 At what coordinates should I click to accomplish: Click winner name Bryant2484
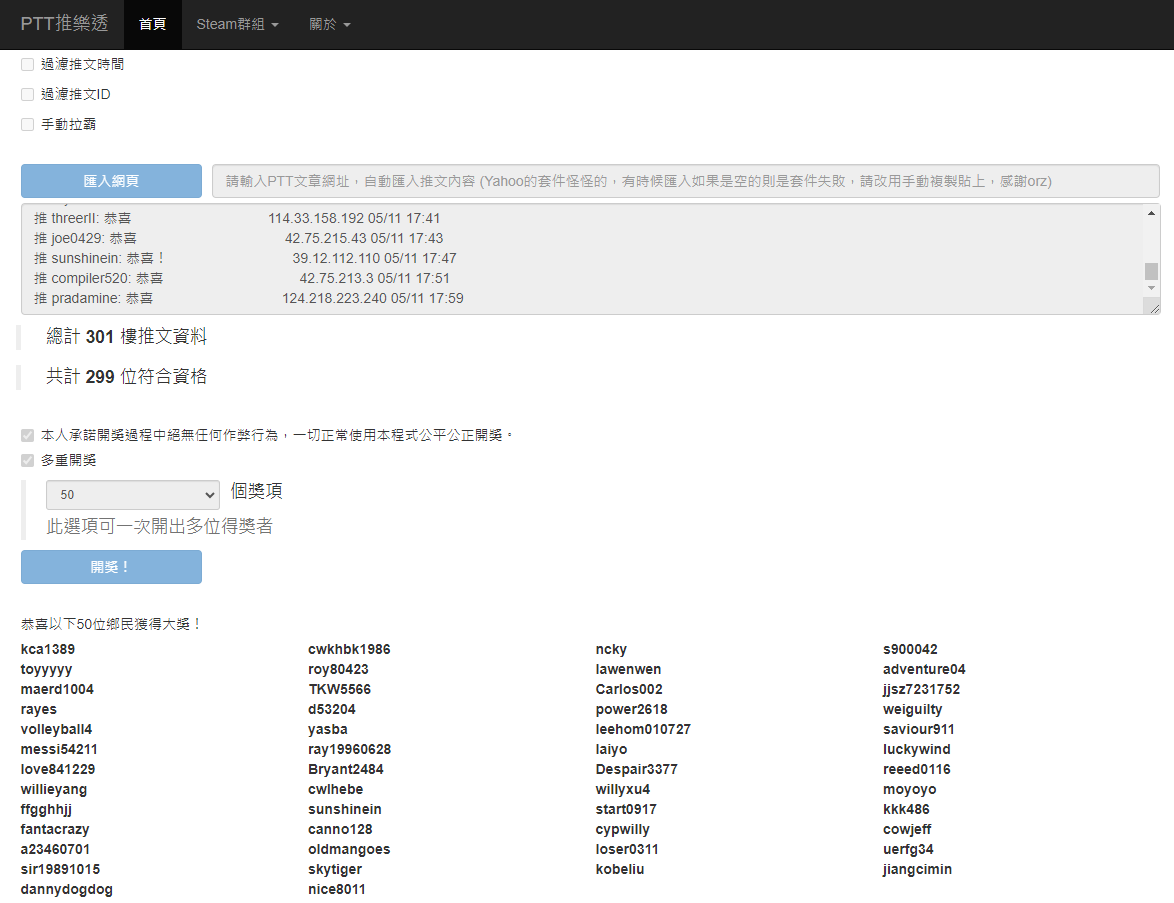[x=346, y=770]
